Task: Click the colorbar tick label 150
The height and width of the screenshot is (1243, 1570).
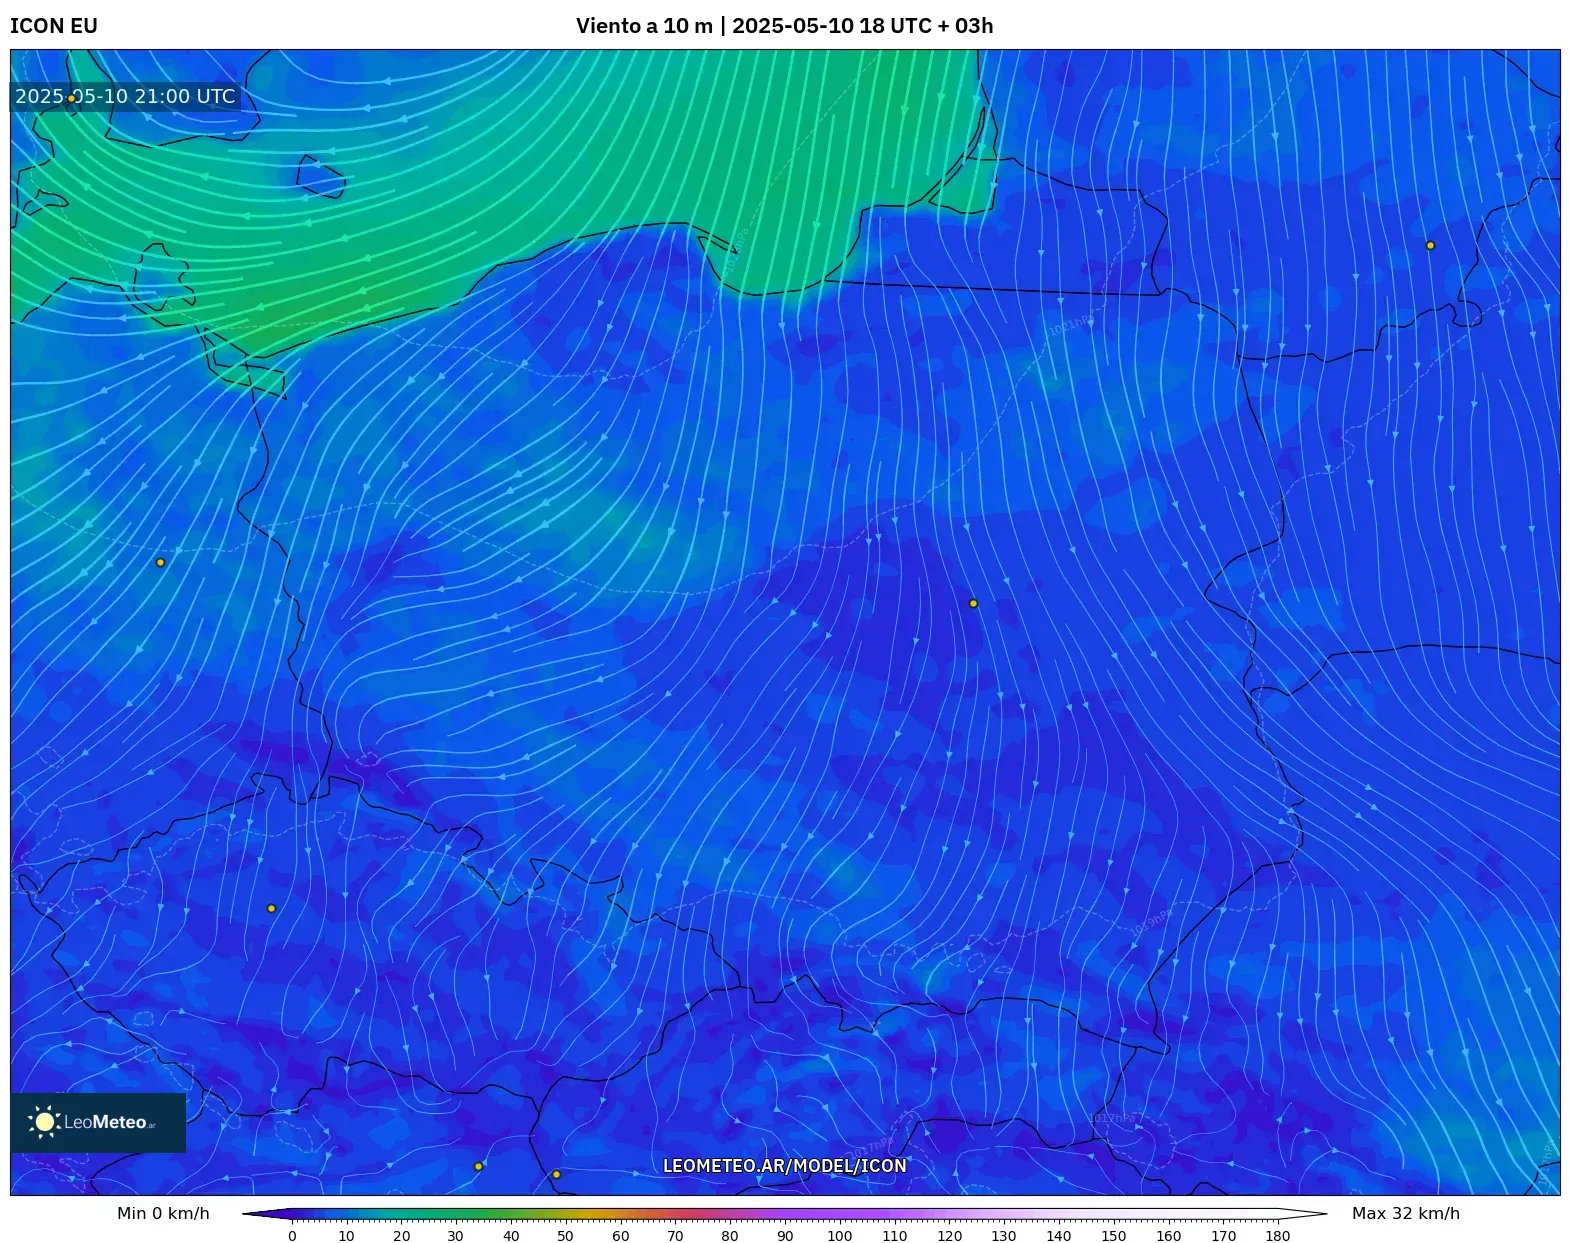Action: click(x=1113, y=1236)
